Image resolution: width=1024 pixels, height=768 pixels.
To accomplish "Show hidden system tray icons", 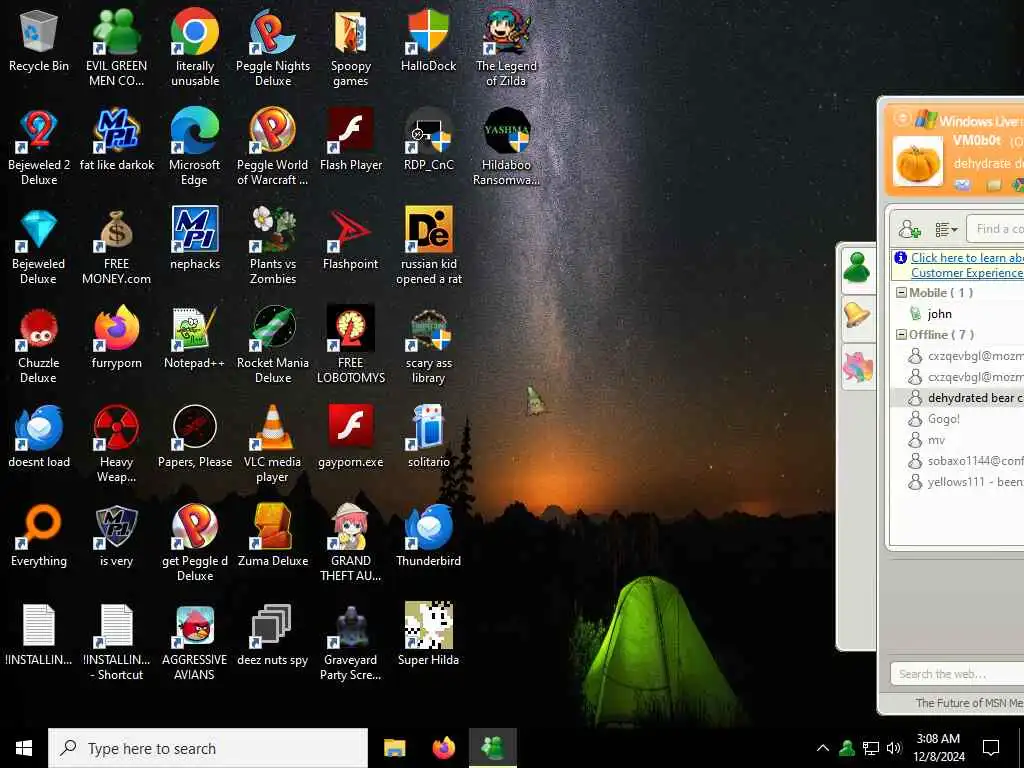I will point(823,748).
